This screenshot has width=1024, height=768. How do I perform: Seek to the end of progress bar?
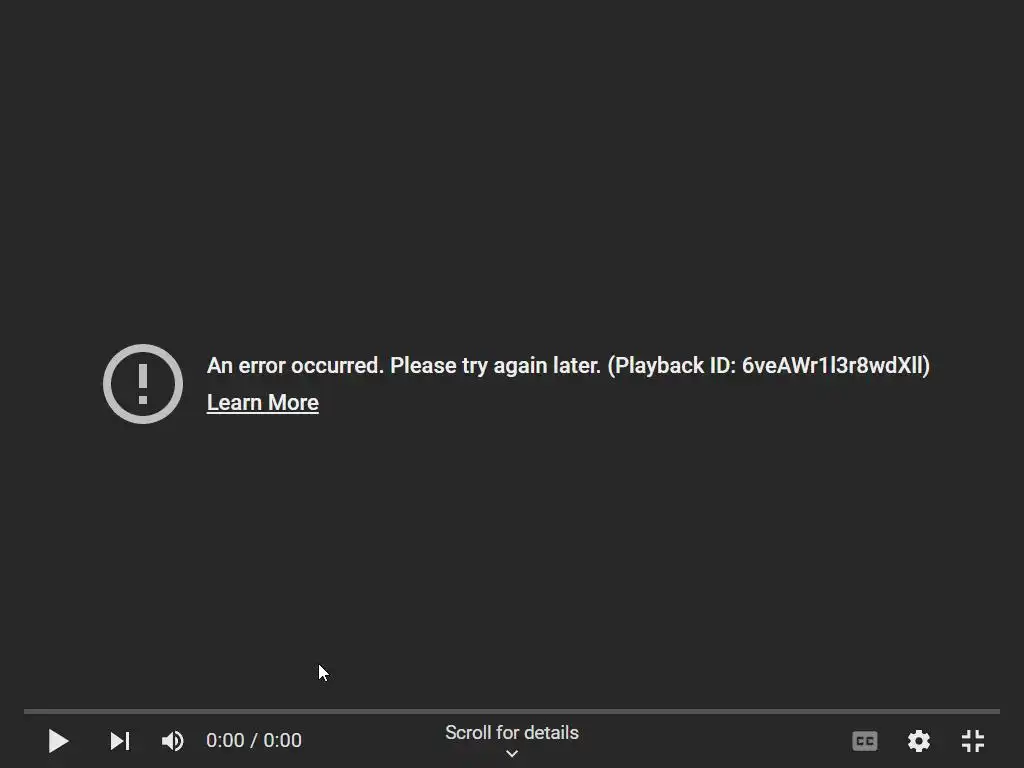(997, 711)
